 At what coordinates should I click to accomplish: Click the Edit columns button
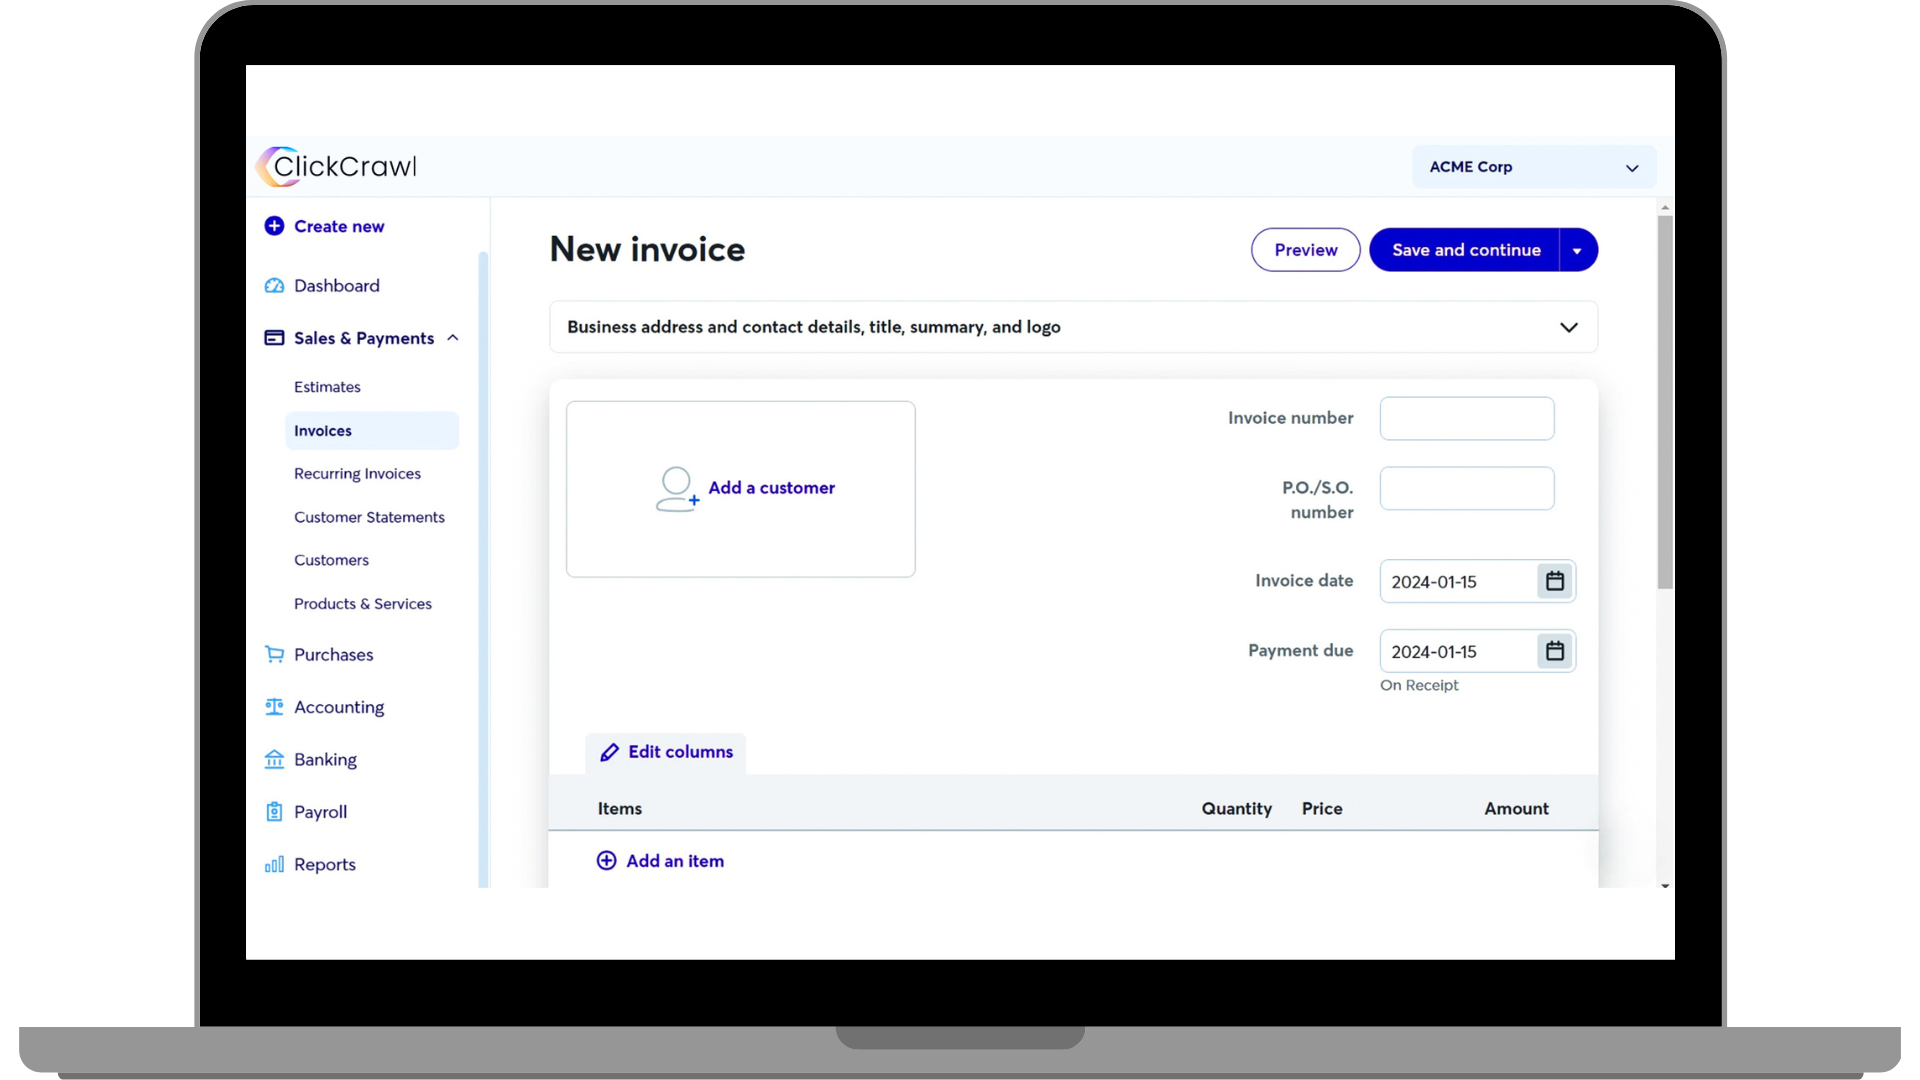(666, 752)
